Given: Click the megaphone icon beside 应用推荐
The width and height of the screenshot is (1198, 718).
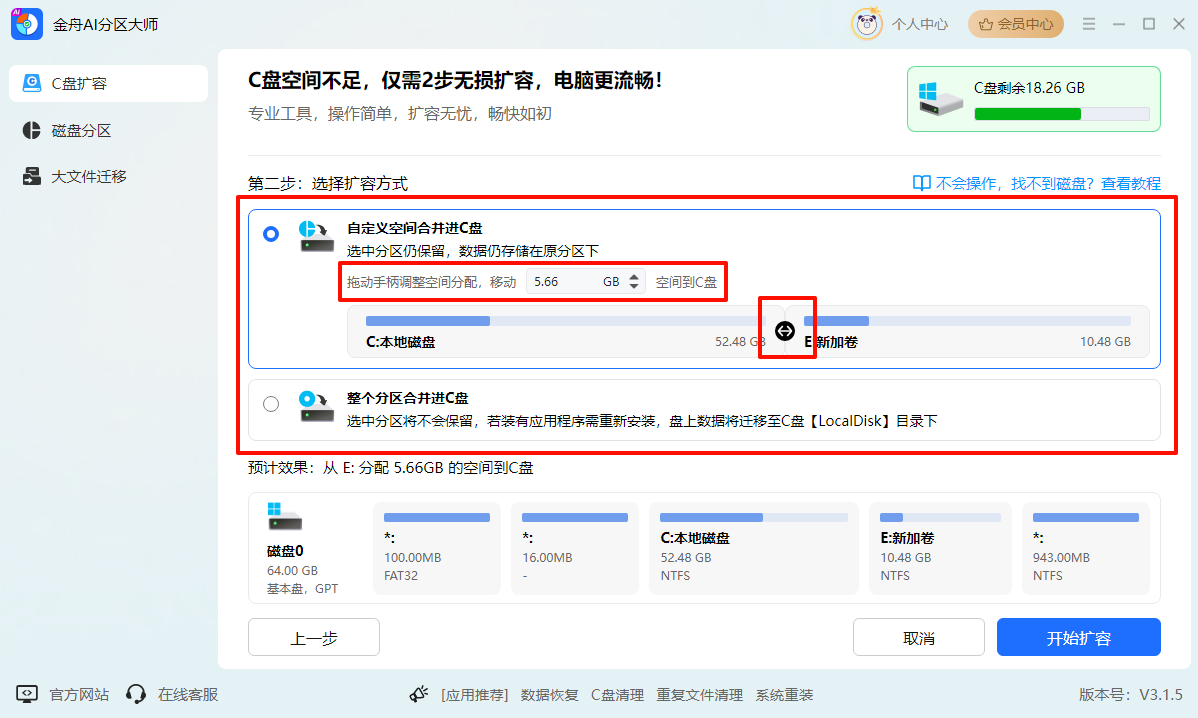Looking at the screenshot, I should pos(419,693).
